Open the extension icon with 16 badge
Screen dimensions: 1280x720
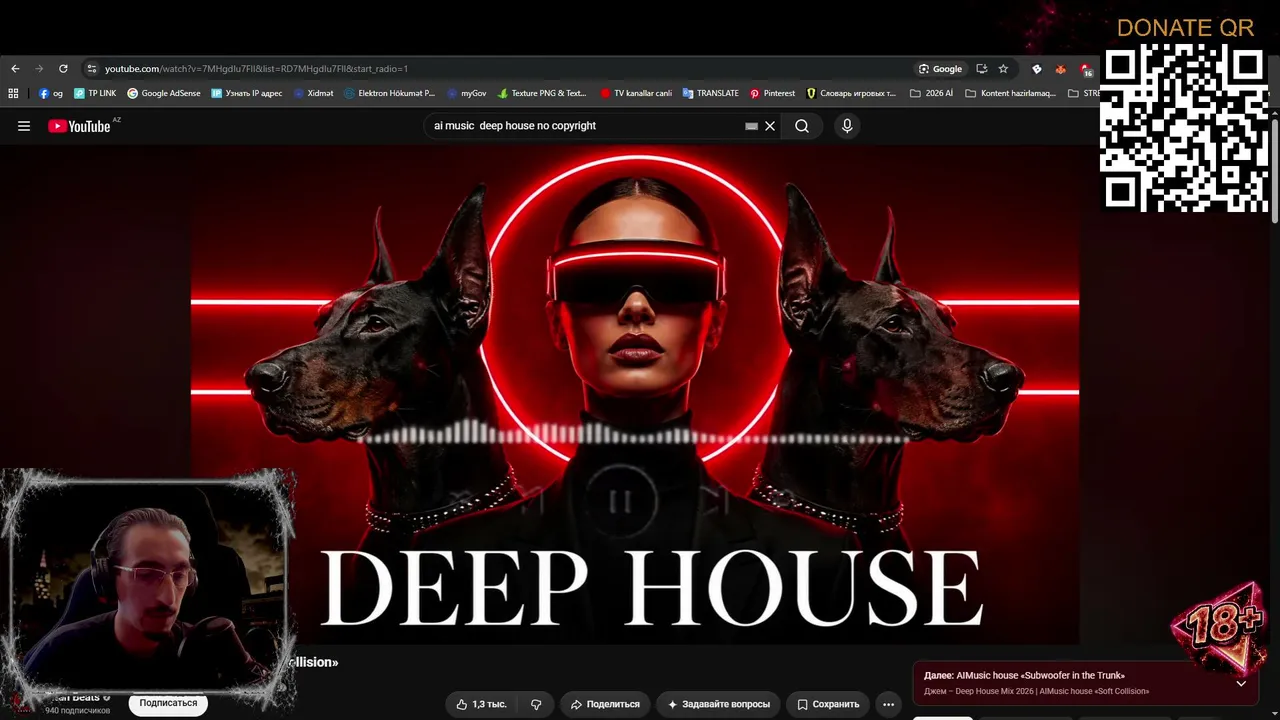pyautogui.click(x=1086, y=69)
